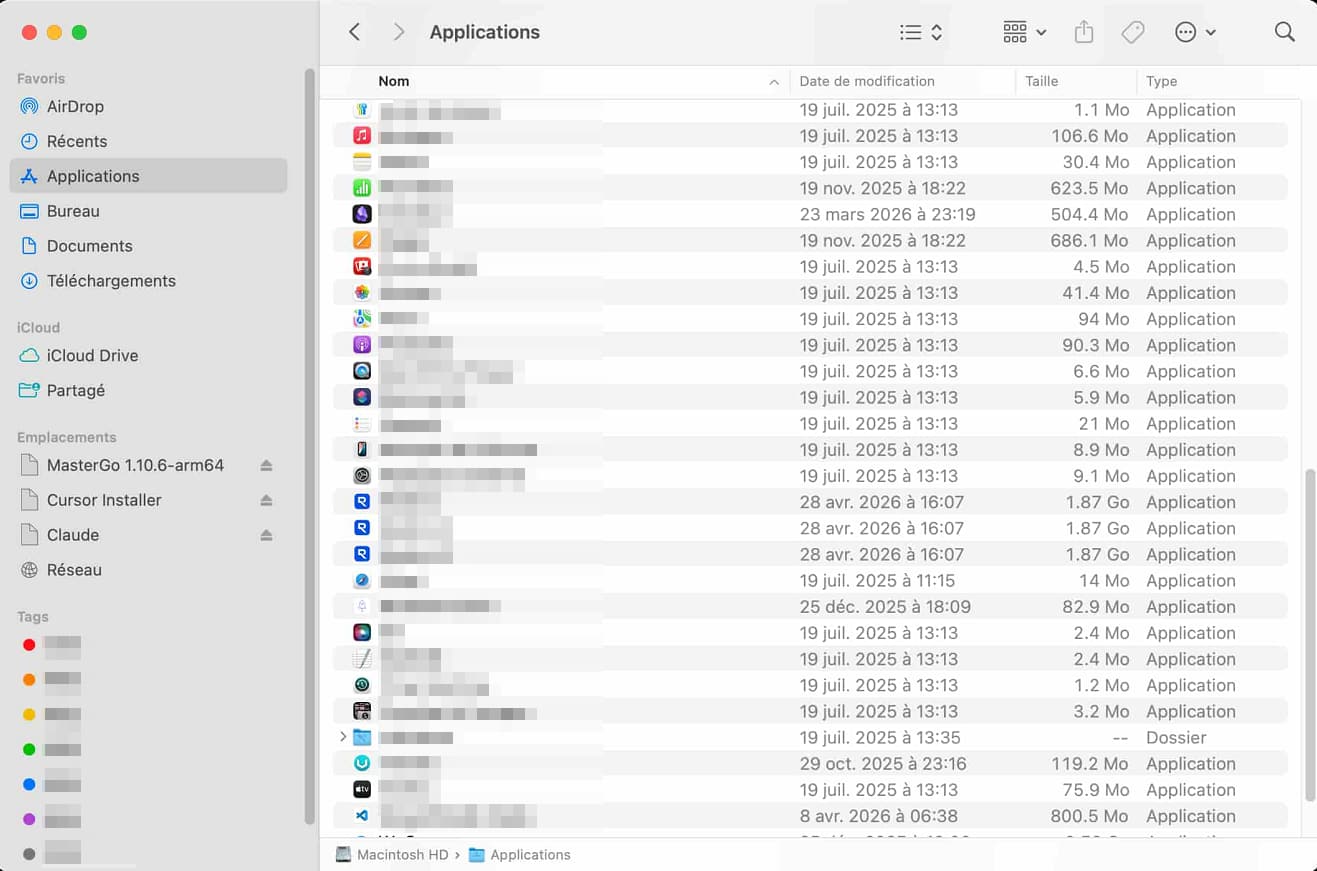Eject the MasterGo 1.10.6-arm64 volume
The image size is (1317, 871).
(267, 465)
